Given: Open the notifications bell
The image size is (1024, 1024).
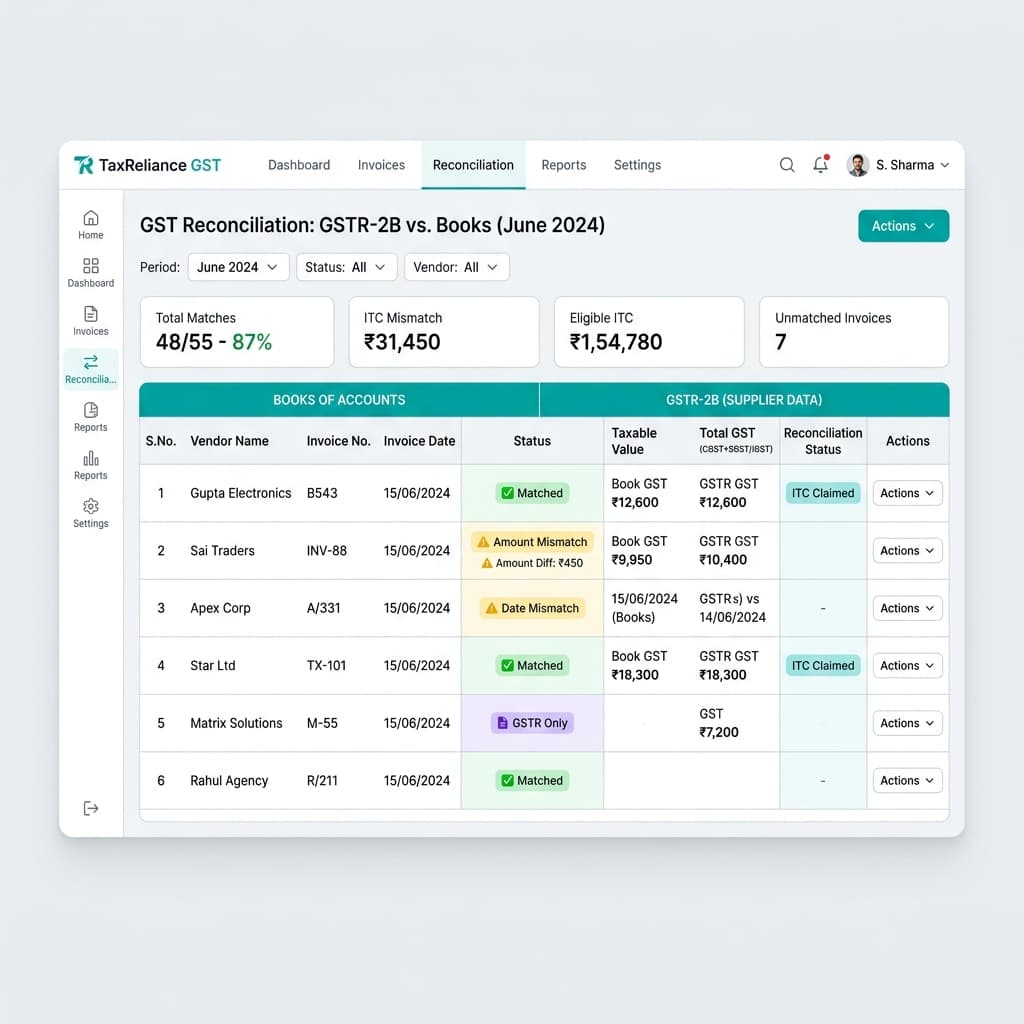Looking at the screenshot, I should coord(821,165).
